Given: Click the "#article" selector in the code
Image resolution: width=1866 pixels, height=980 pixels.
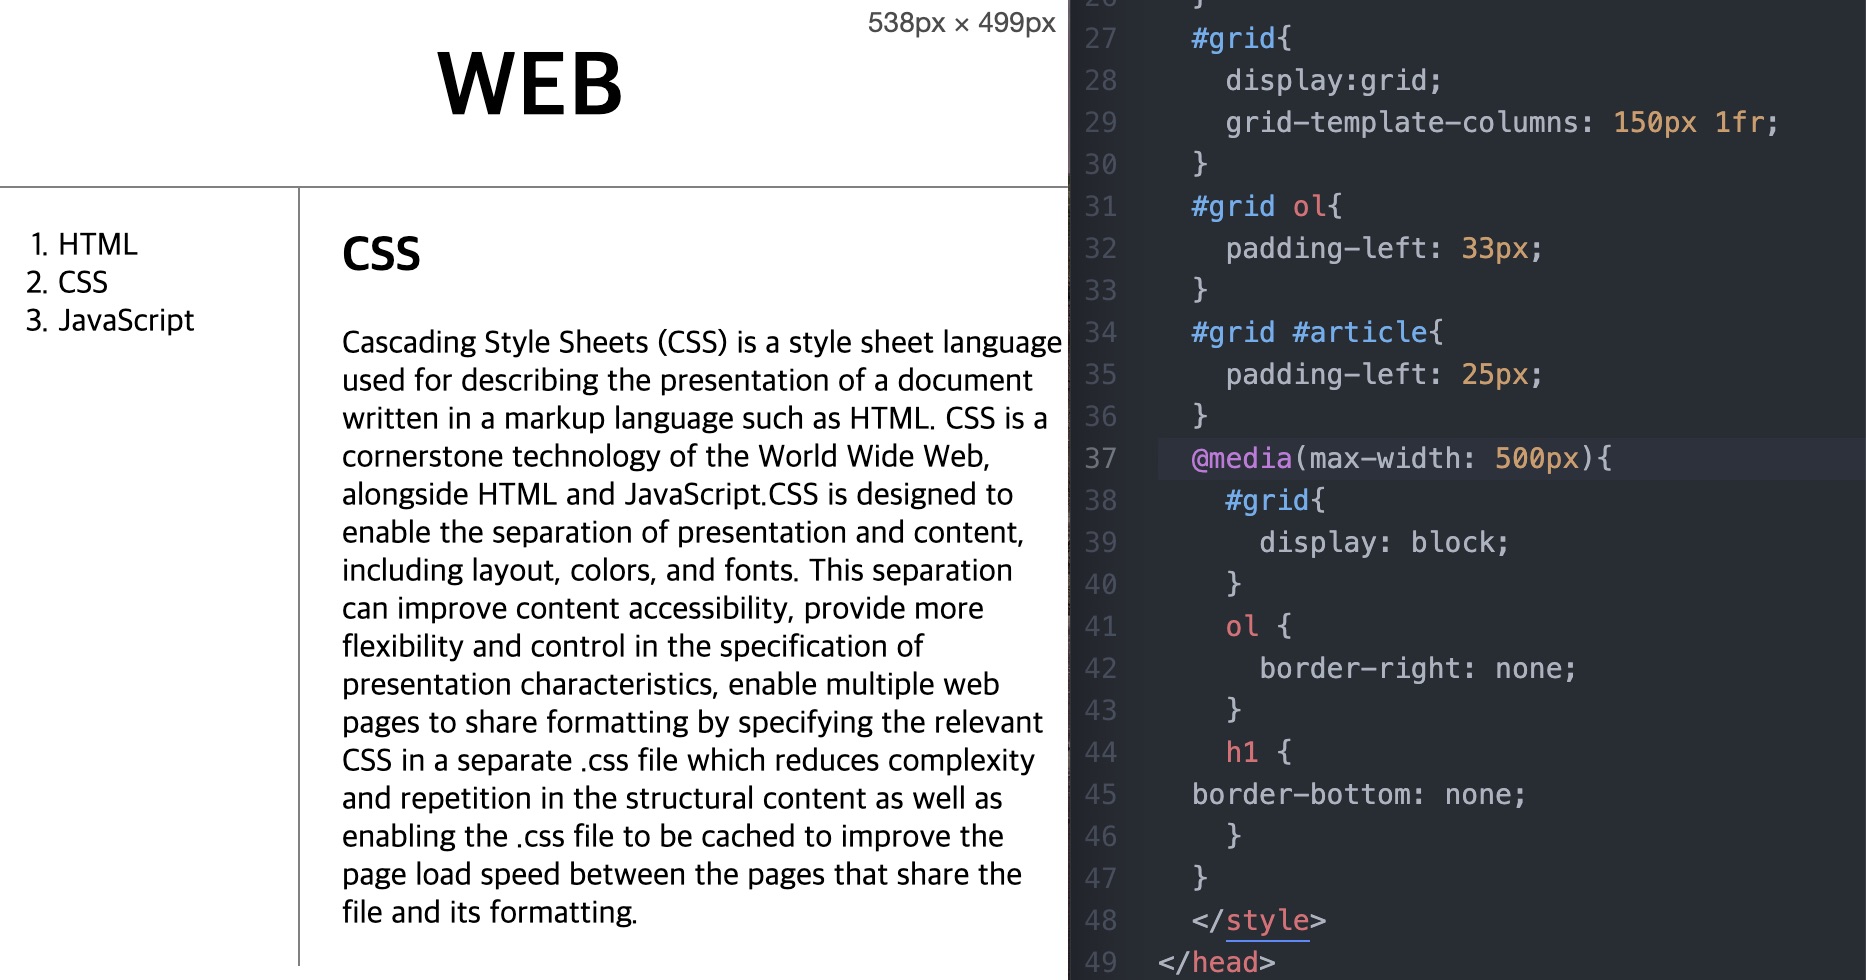Looking at the screenshot, I should point(1360,332).
